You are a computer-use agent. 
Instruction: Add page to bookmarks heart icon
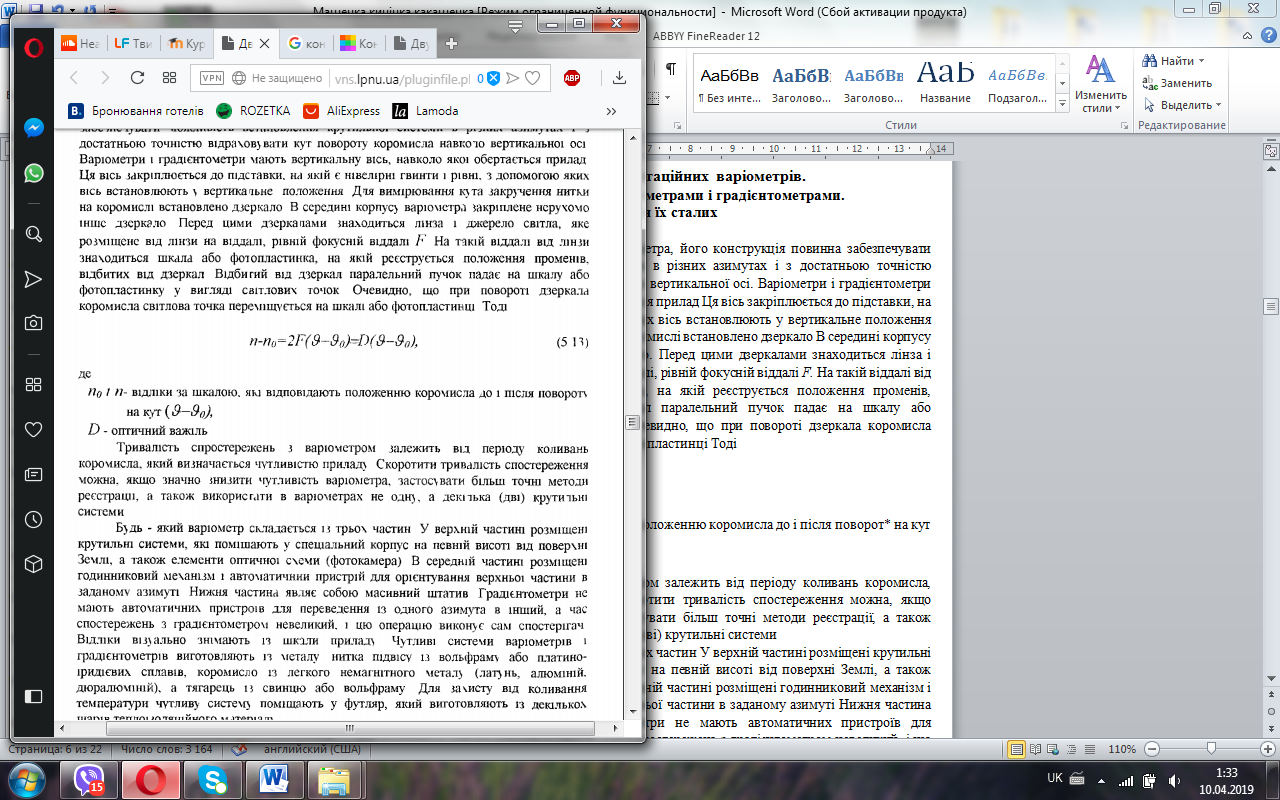pyautogui.click(x=533, y=78)
